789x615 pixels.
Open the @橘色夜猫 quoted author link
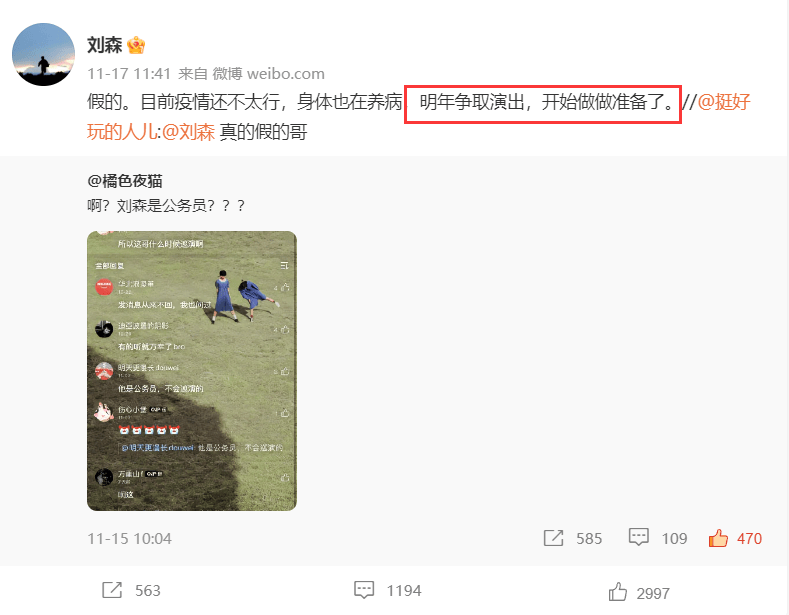click(125, 181)
